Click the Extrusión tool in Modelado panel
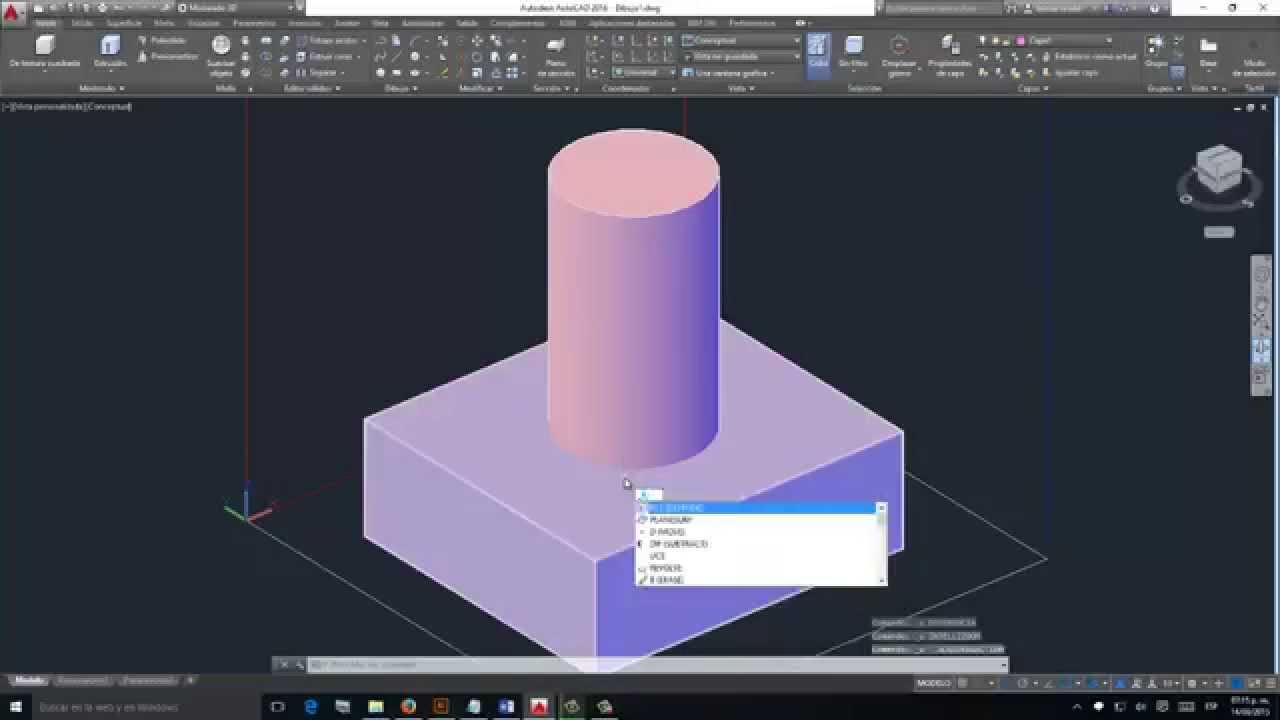 [110, 51]
